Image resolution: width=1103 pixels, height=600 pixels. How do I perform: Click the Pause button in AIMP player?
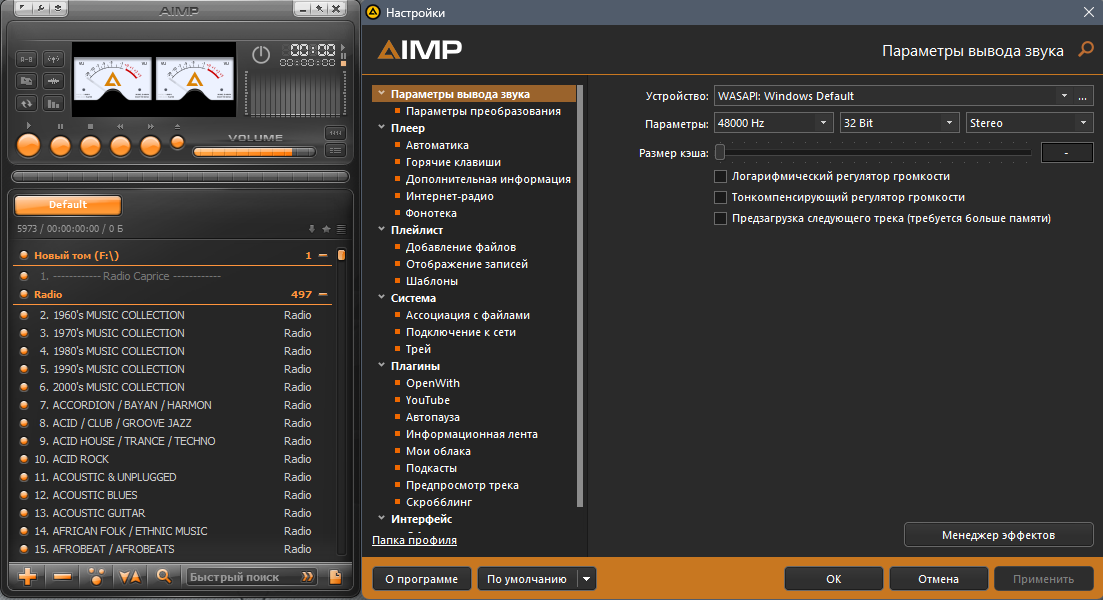[60, 146]
